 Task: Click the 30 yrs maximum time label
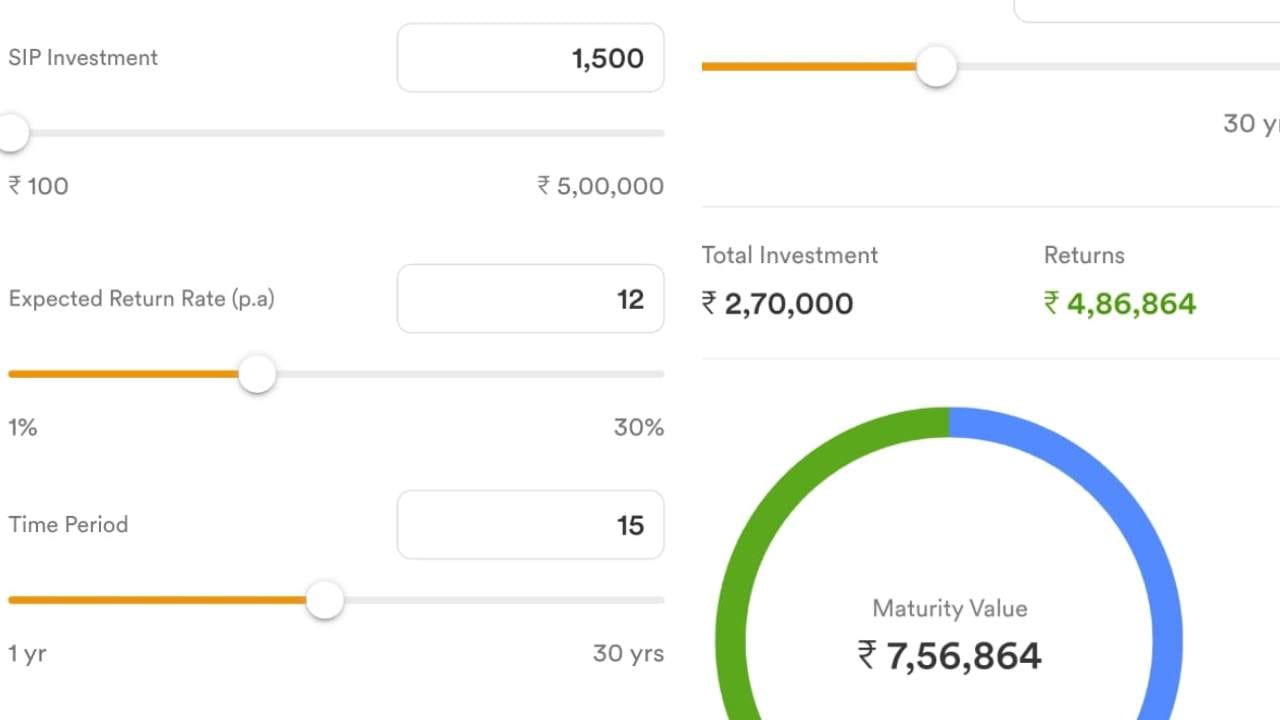tap(628, 654)
